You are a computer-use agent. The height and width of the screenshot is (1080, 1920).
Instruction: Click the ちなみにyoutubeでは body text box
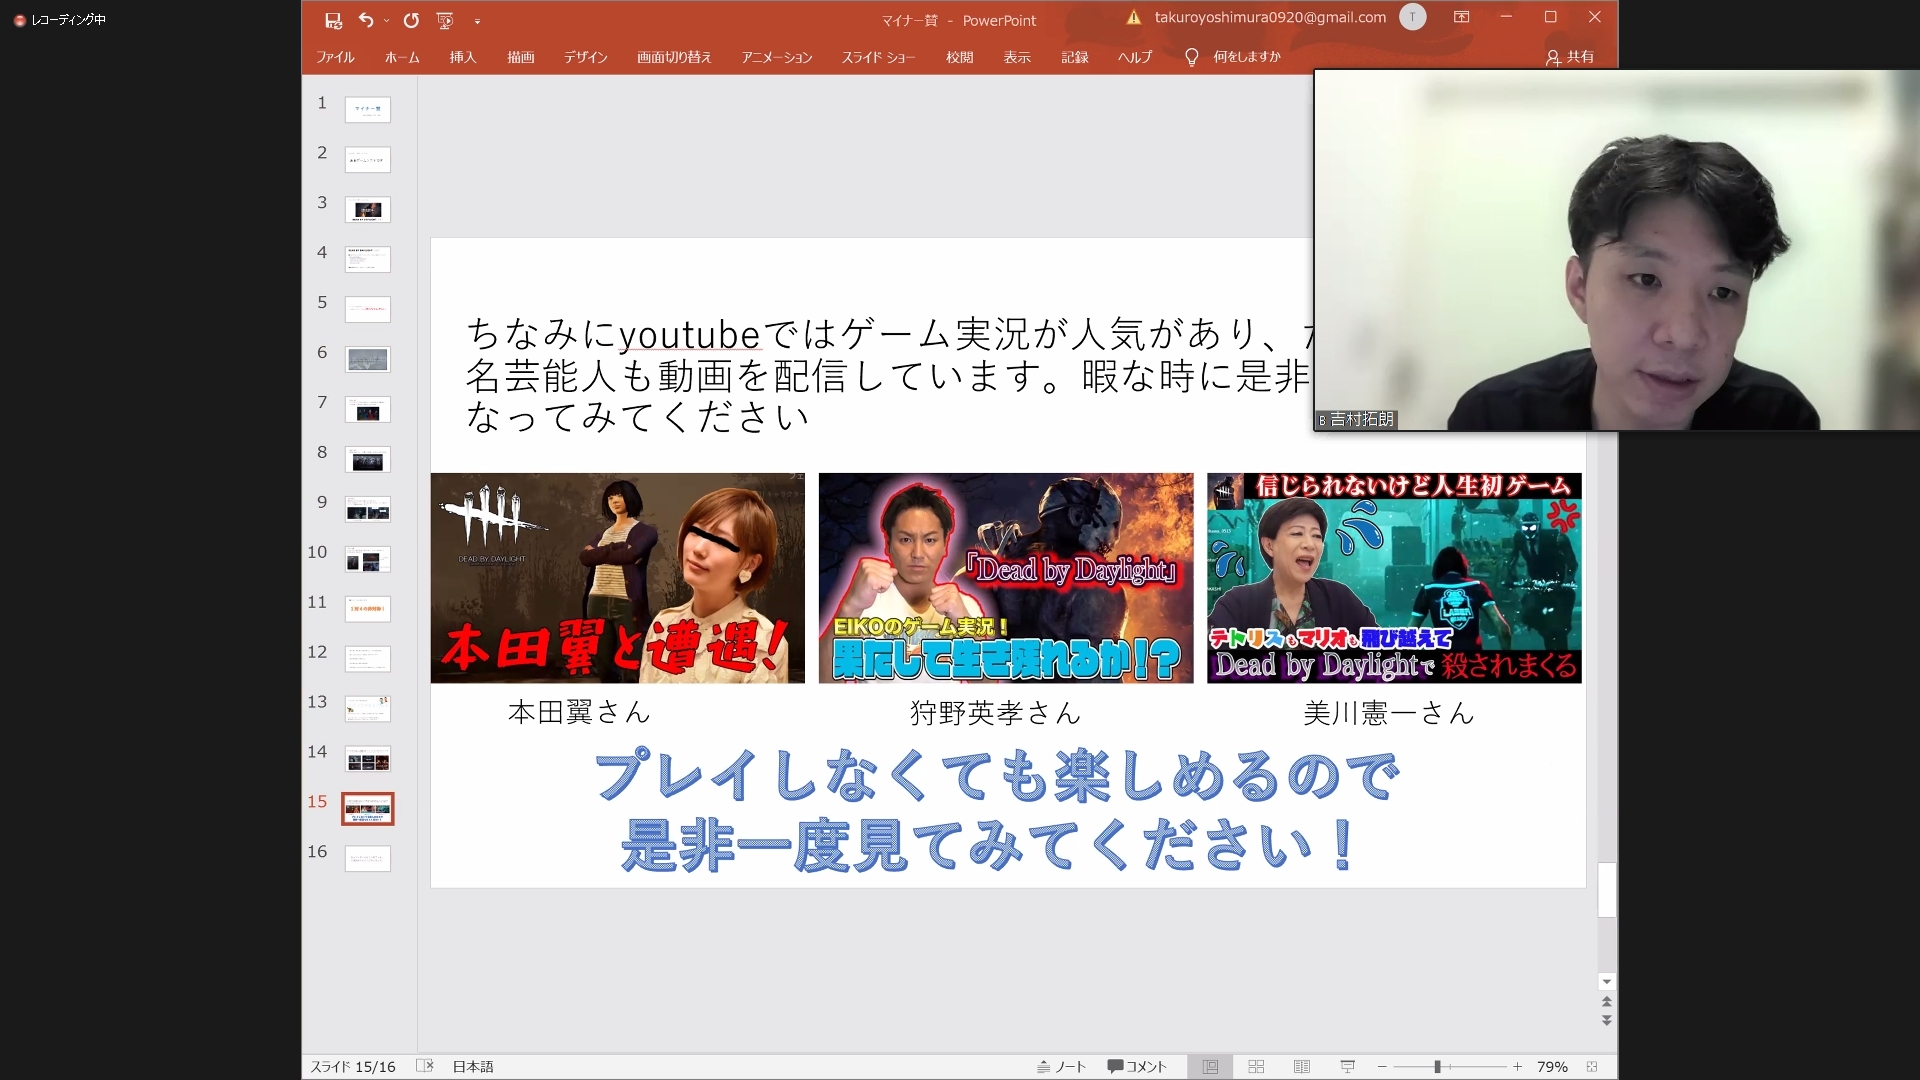[888, 375]
